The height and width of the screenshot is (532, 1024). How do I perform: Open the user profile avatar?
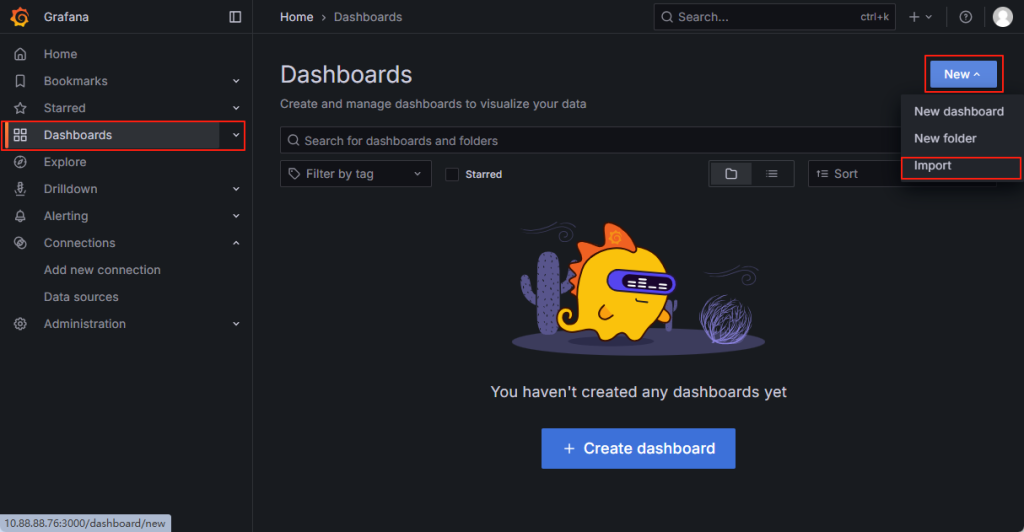coord(1002,17)
